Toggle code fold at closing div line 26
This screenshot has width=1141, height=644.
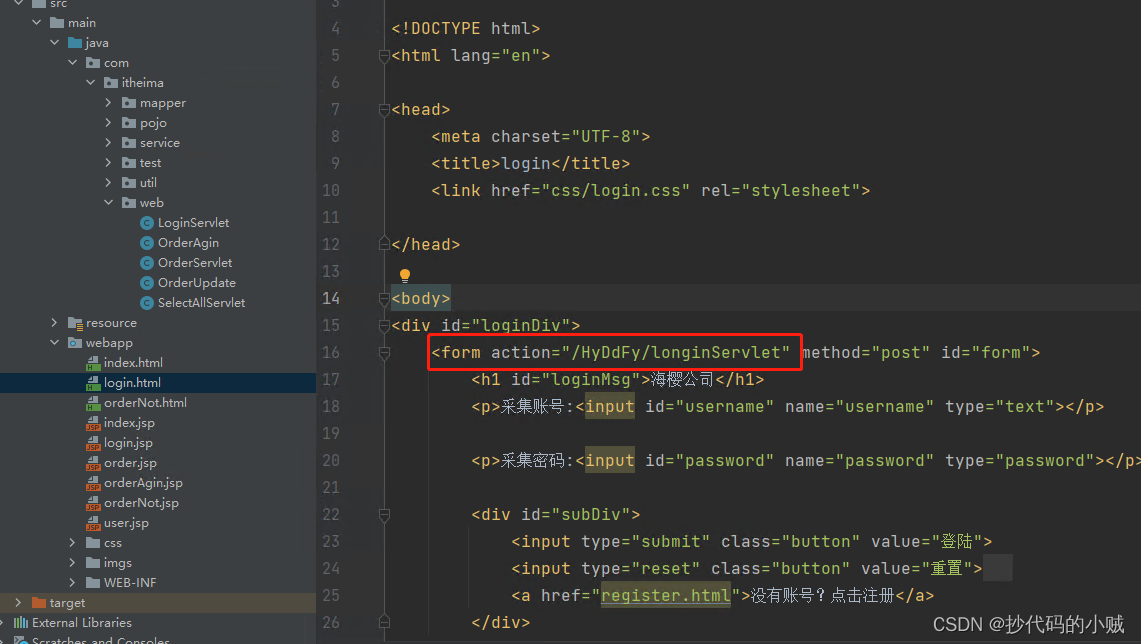click(x=384, y=622)
